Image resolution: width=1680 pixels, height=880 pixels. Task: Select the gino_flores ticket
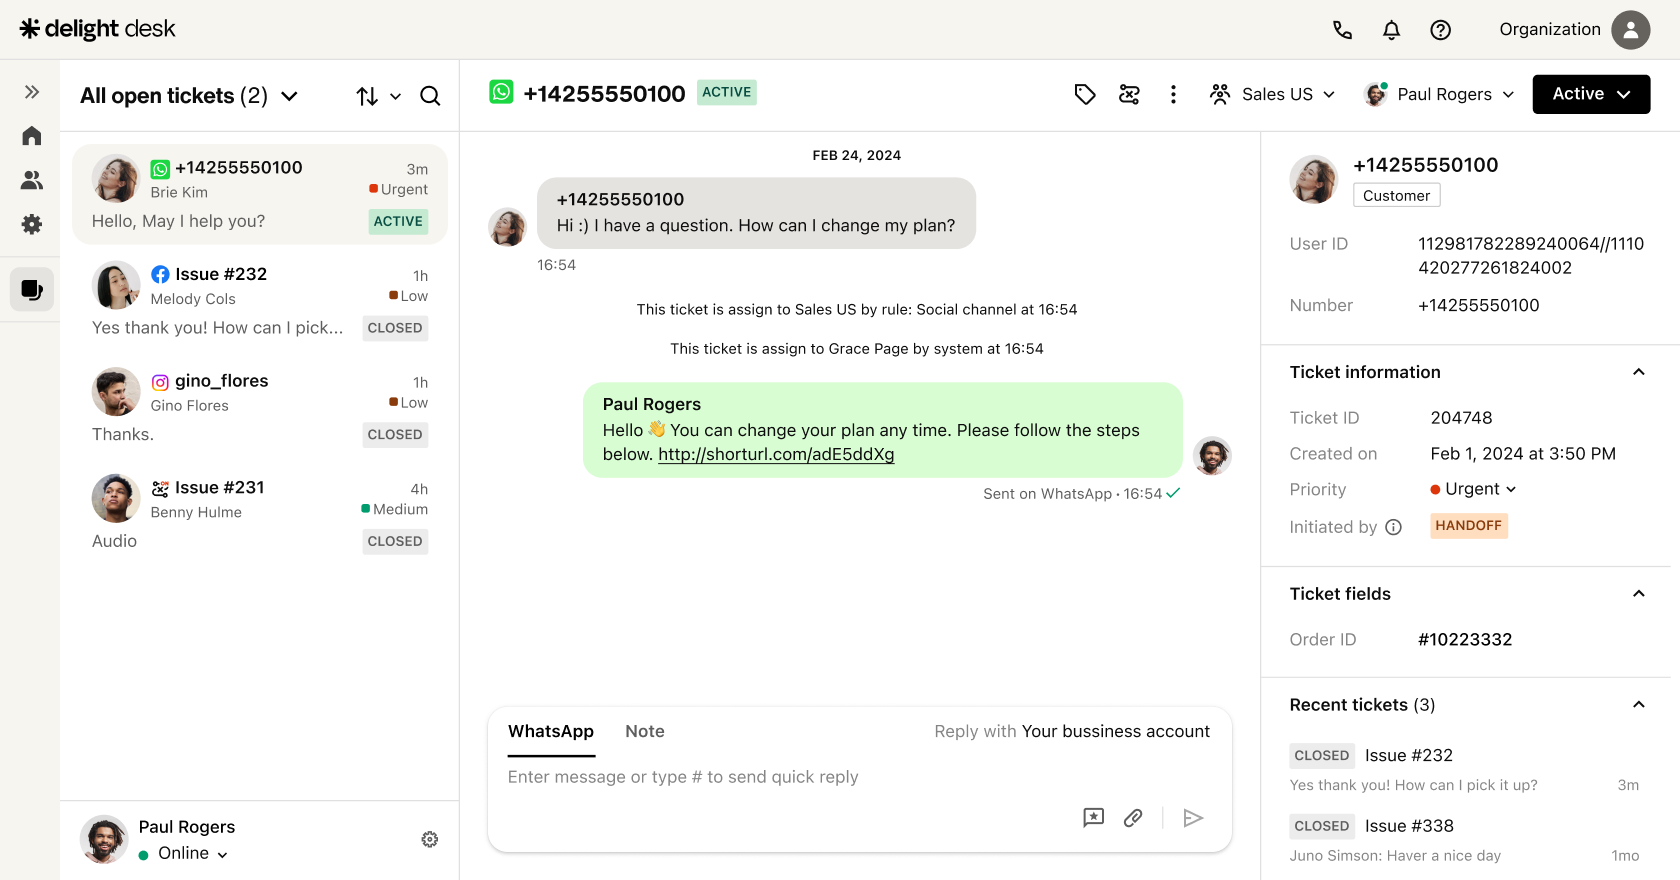point(260,407)
